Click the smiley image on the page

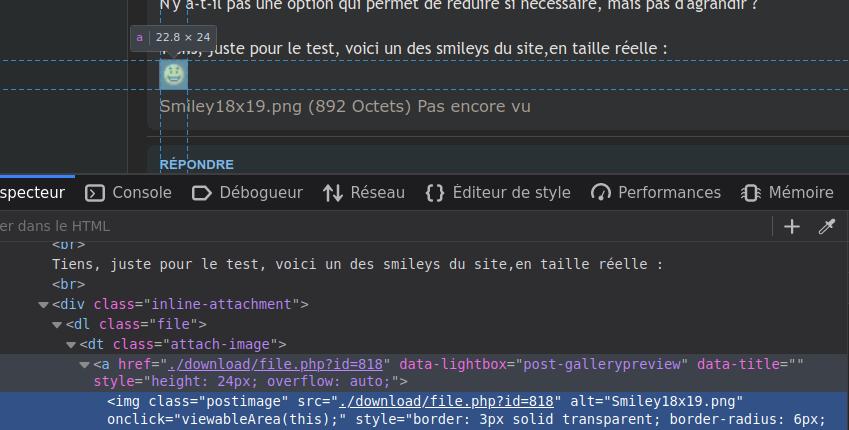coord(173,74)
